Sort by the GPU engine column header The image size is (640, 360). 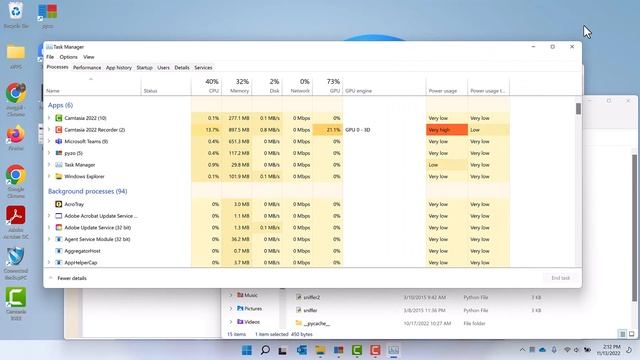pyautogui.click(x=384, y=86)
